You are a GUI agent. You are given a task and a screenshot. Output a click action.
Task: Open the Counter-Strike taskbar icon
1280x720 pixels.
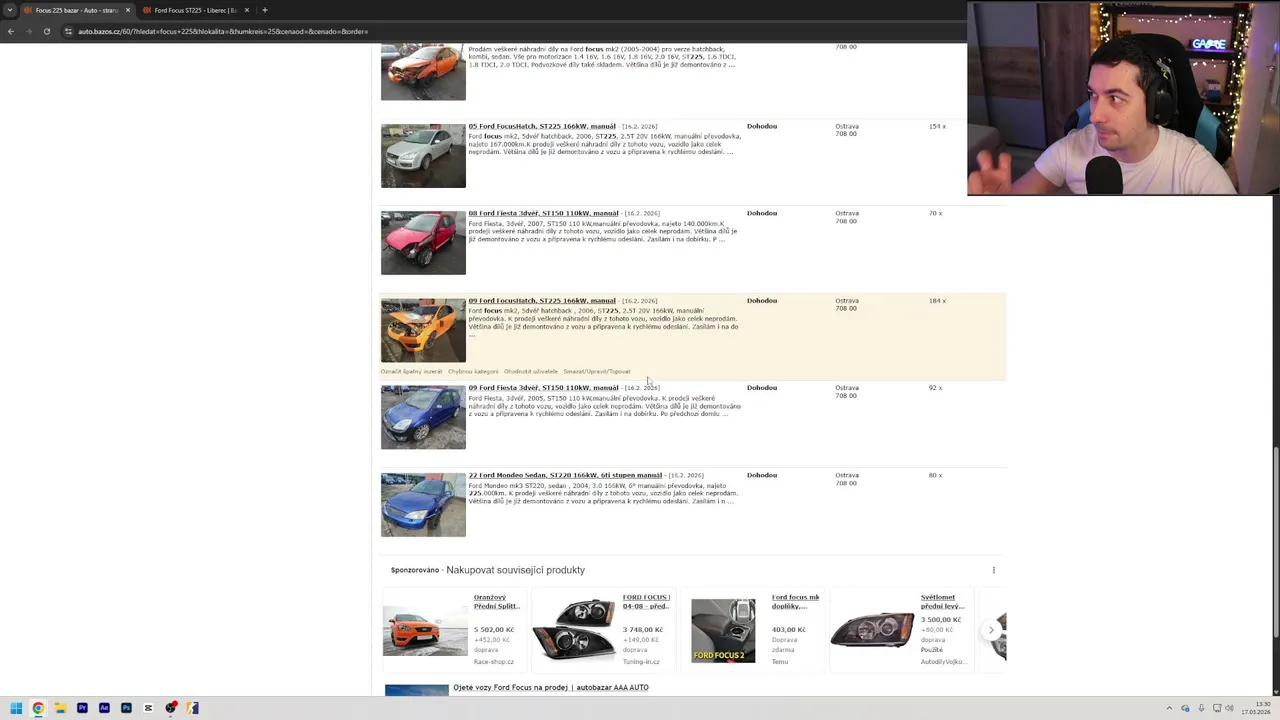[193, 708]
